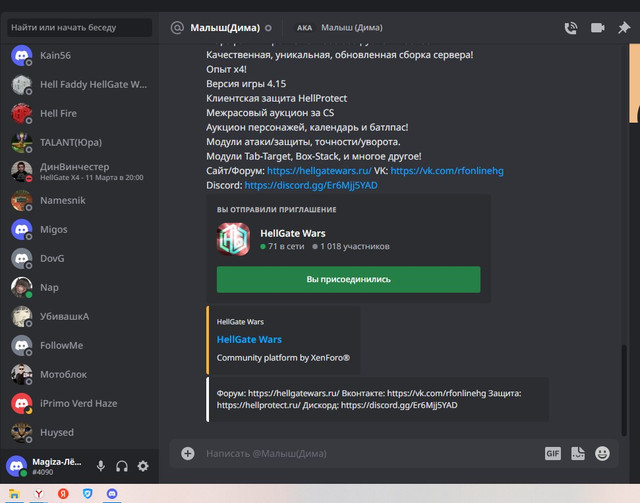Viewport: 640px width, 503px height.
Task: Open the FollowMe direct message
Action: coord(80,345)
